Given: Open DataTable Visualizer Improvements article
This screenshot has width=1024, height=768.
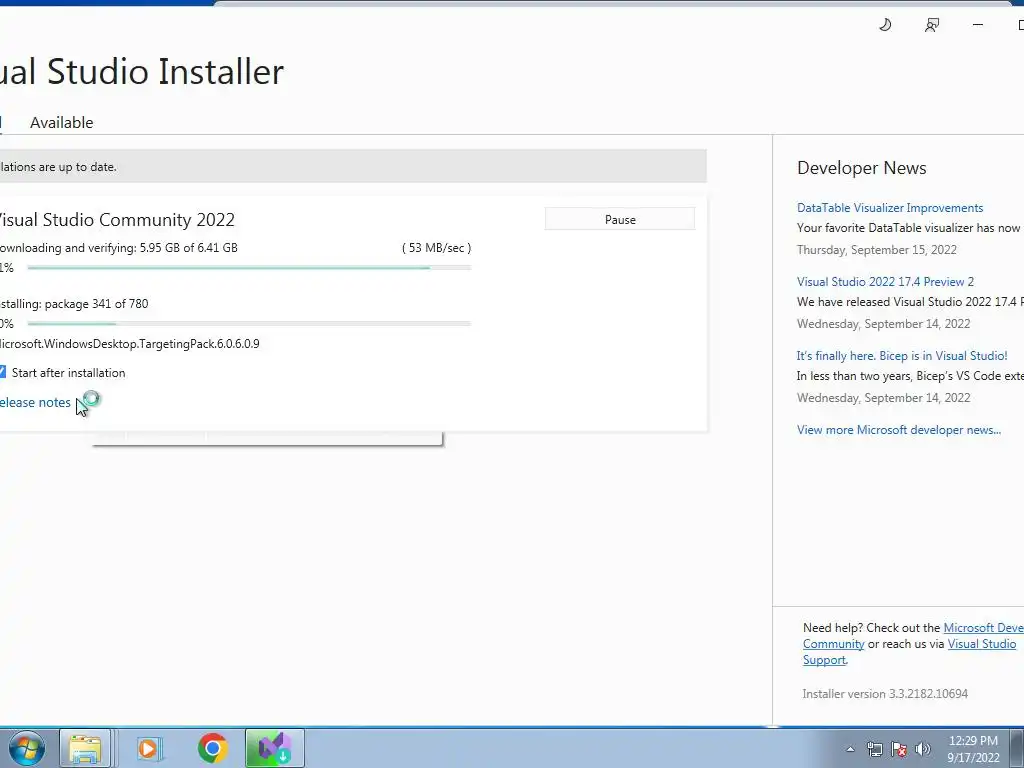Looking at the screenshot, I should pos(889,208).
